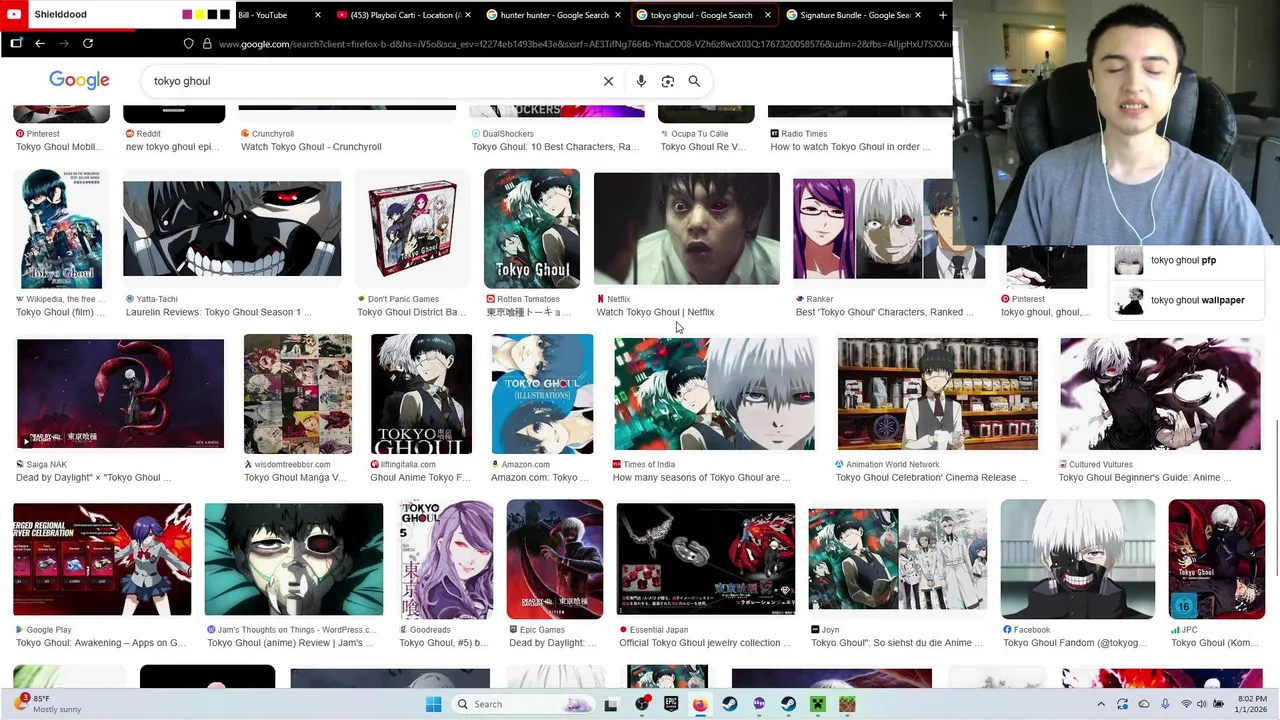Start a voice search with the microphone
The width and height of the screenshot is (1280, 720).
pos(641,81)
